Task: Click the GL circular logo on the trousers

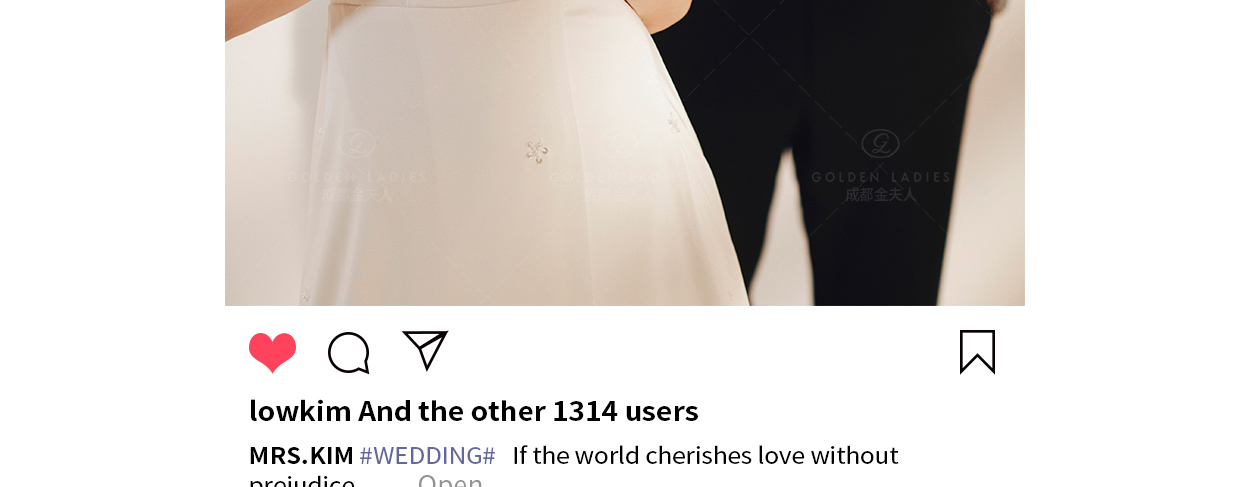Action: tap(880, 144)
